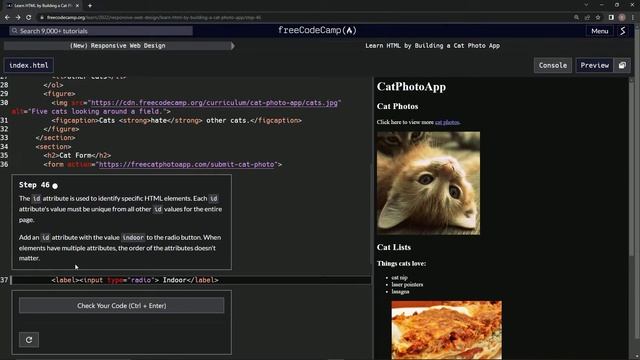Click the CatPhotoApp heading in the preview

(x=411, y=87)
